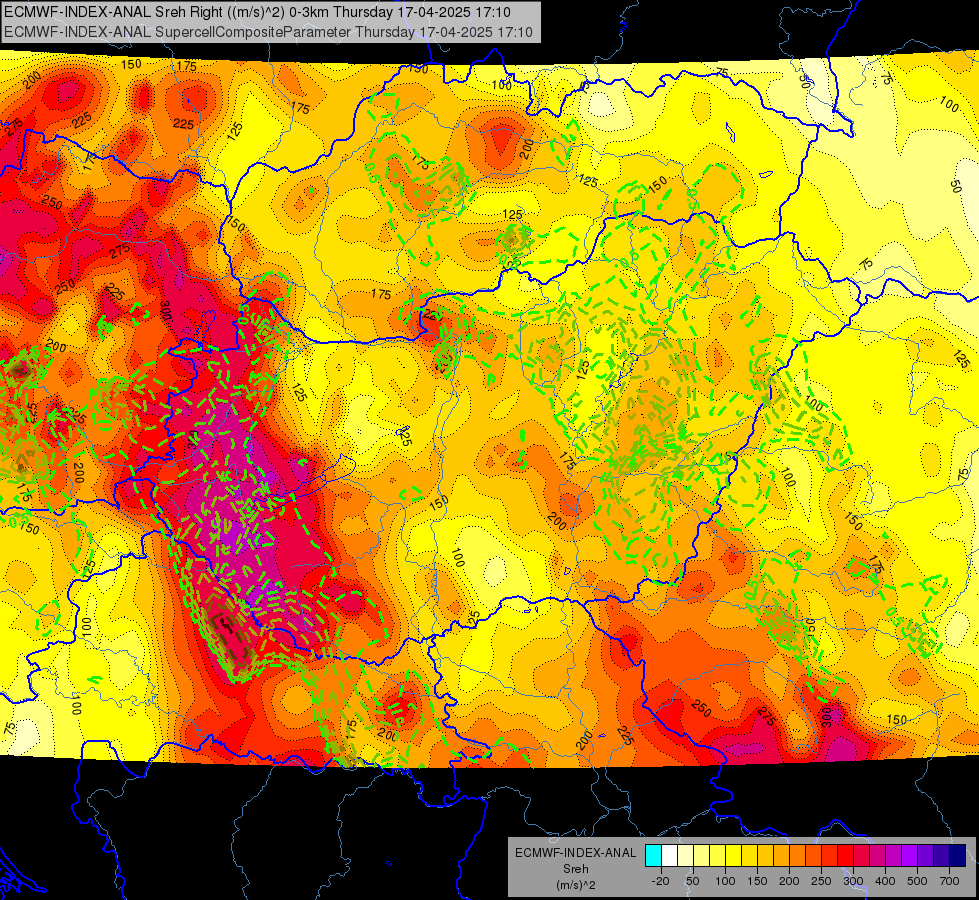Viewport: 979px width, 900px height.
Task: Click the '150' legend scale value
Action: [757, 881]
